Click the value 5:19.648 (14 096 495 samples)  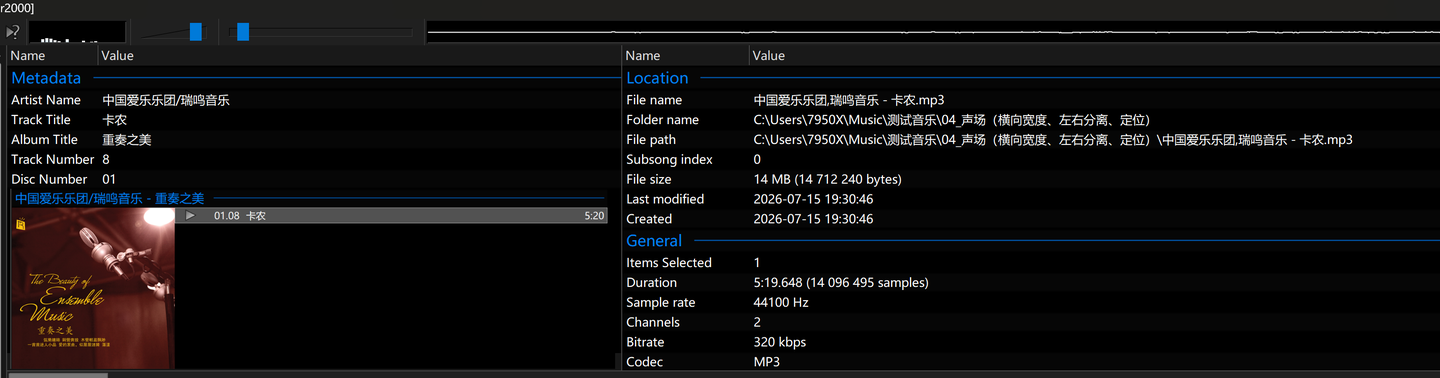coord(841,283)
